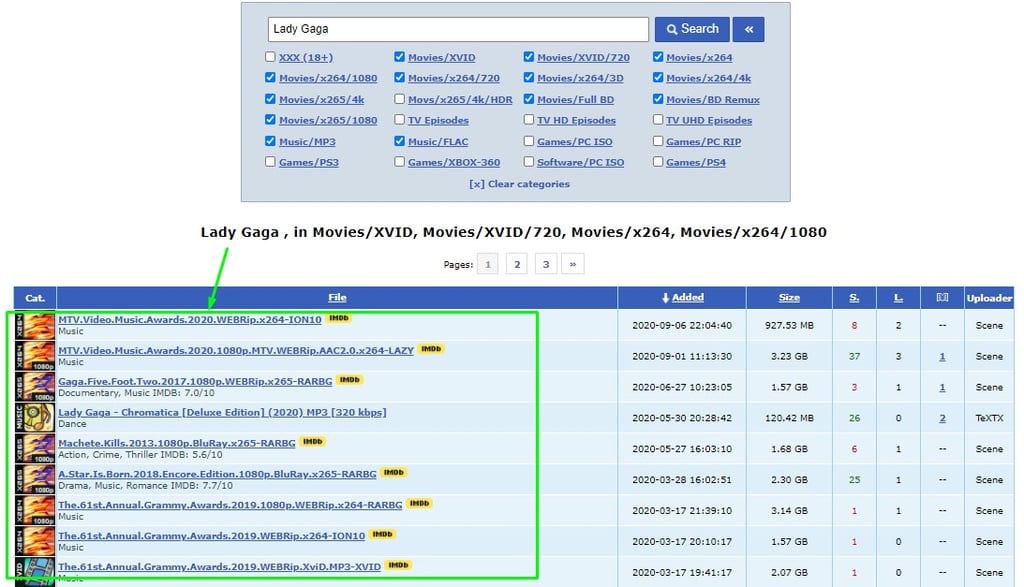This screenshot has width=1024, height=587.
Task: Click Clear categories link
Action: pos(519,184)
